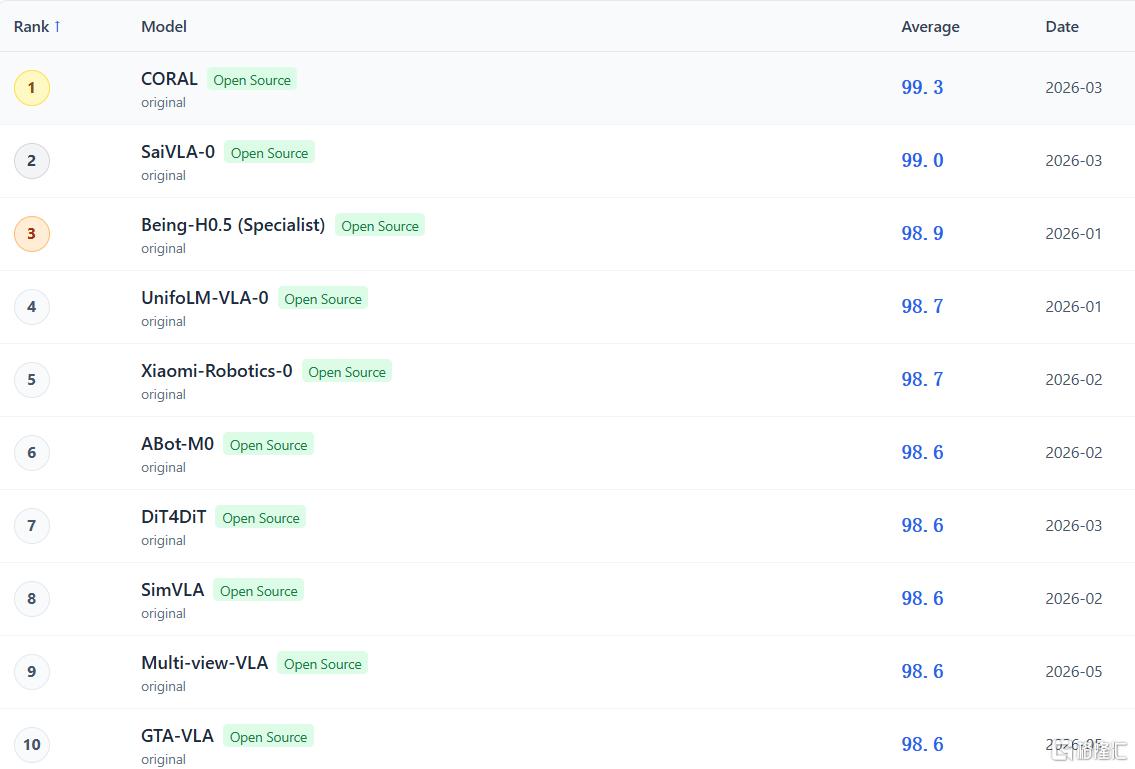Image resolution: width=1135 pixels, height=769 pixels.
Task: Click the 98.6 score for GTA-VLA
Action: [x=922, y=744]
